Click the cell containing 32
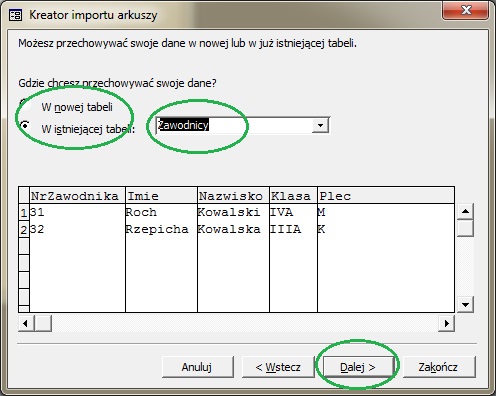The width and height of the screenshot is (496, 396). coord(77,229)
